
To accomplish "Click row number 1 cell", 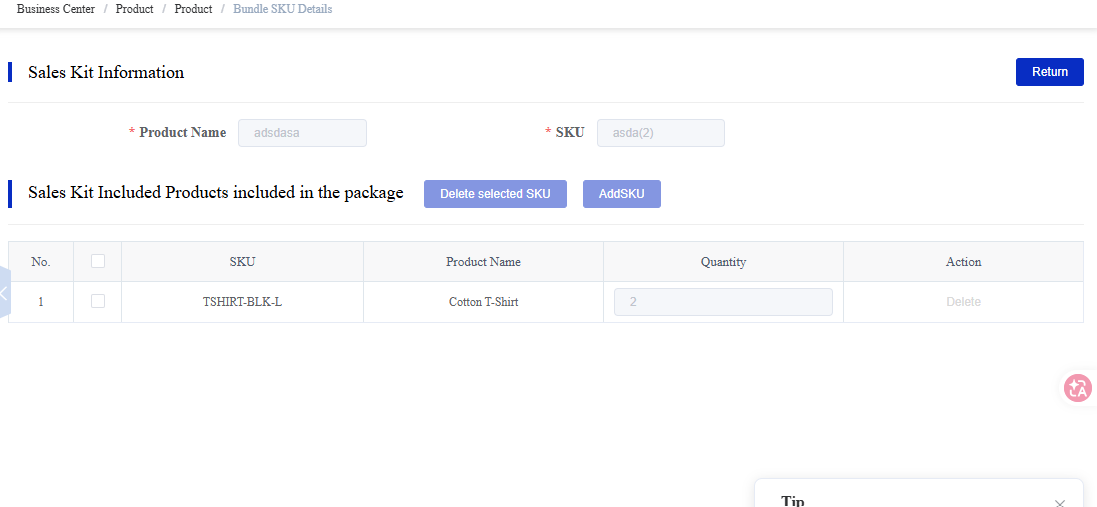I will (x=41, y=302).
